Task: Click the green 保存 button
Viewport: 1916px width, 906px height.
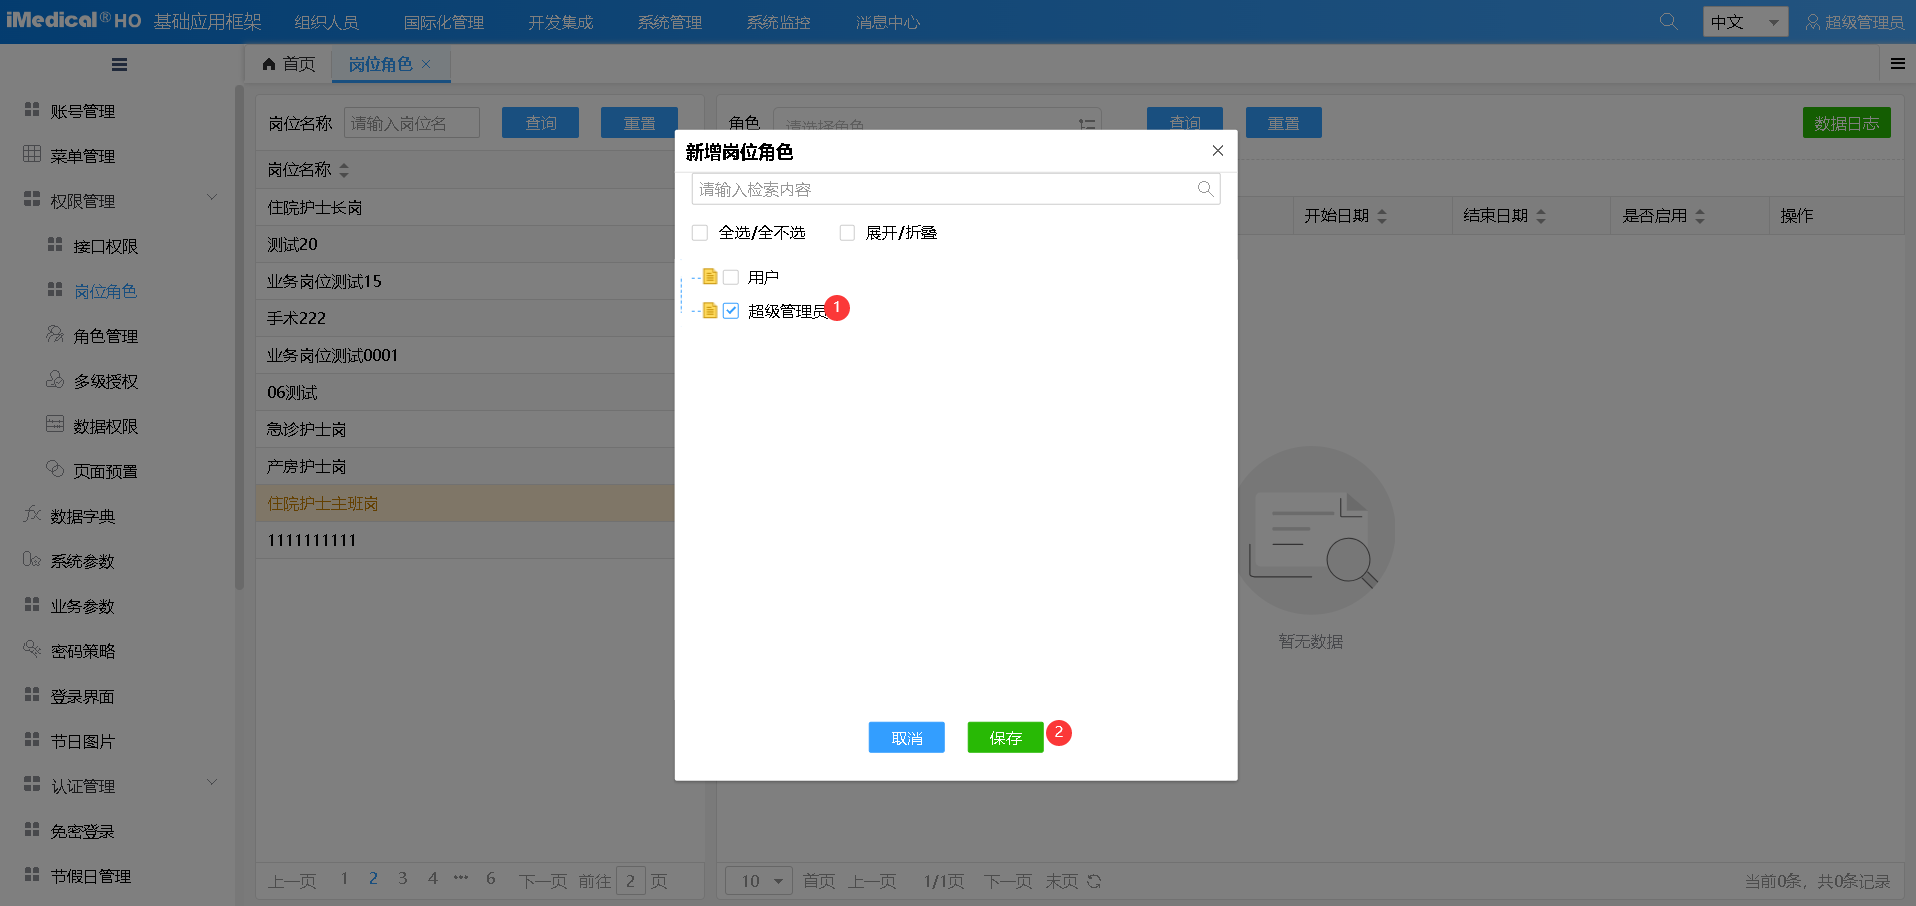Action: click(1005, 738)
